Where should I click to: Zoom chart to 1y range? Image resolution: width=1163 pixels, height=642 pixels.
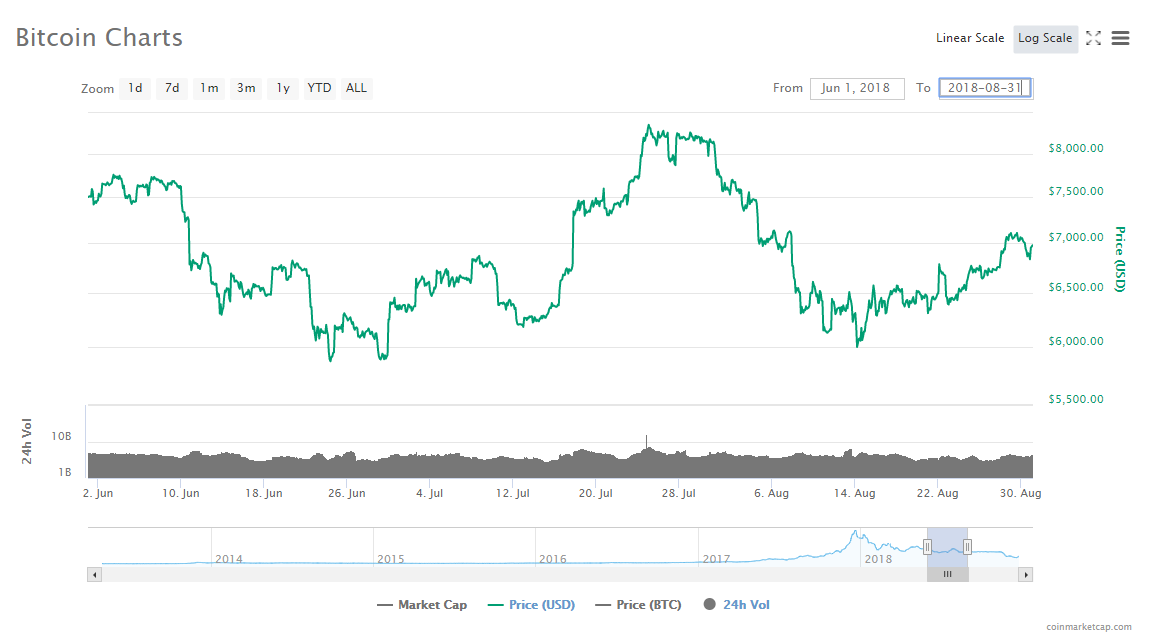pyautogui.click(x=283, y=88)
